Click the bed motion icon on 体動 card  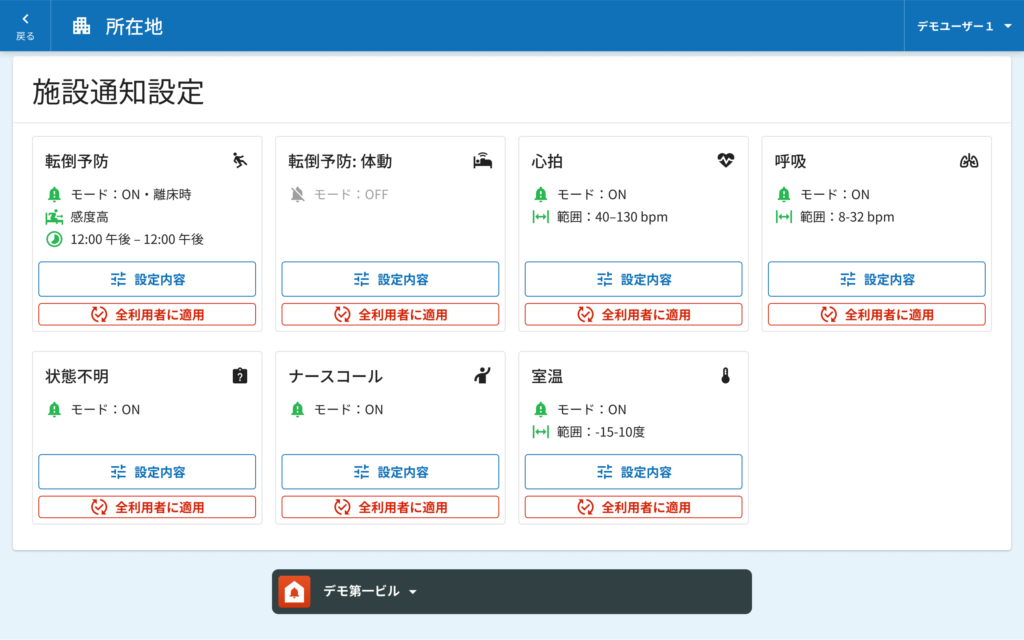click(x=483, y=160)
